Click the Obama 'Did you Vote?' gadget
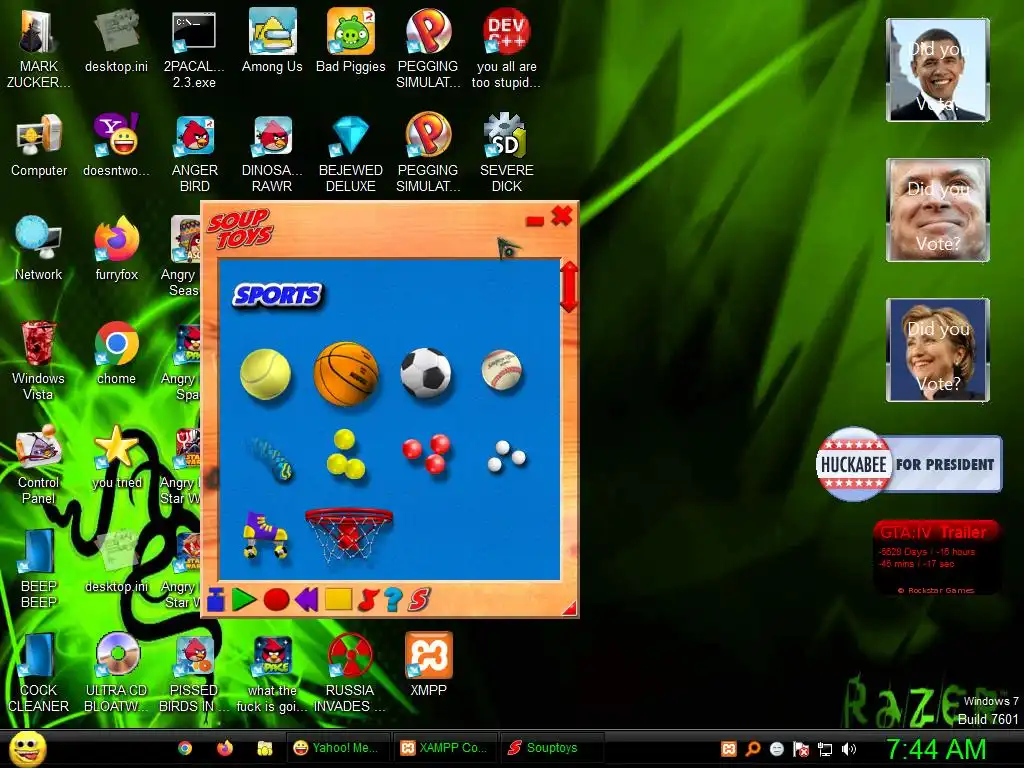 938,70
